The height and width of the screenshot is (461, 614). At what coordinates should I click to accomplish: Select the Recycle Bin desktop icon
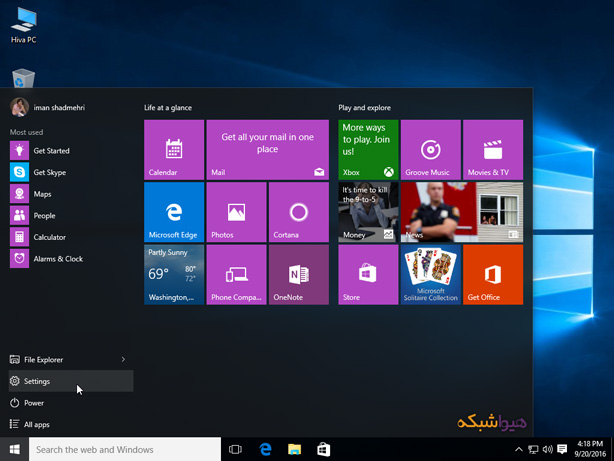pyautogui.click(x=23, y=78)
